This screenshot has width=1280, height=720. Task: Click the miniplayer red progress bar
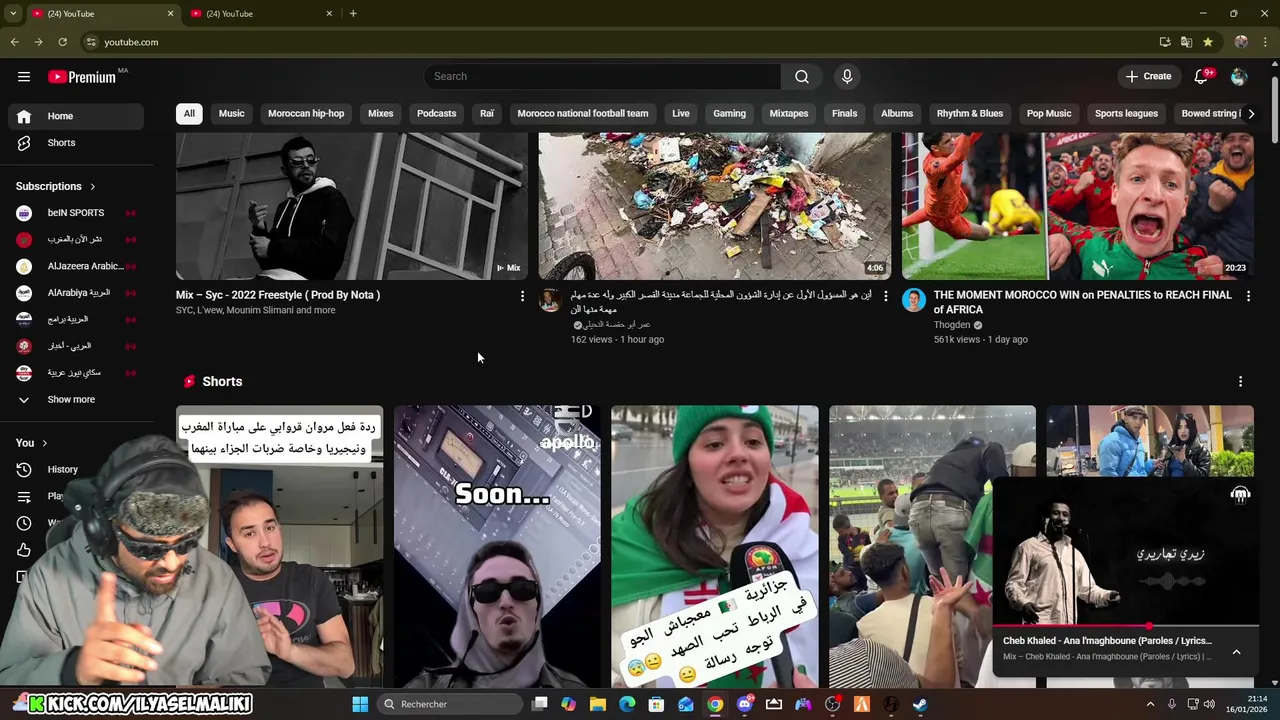coord(1125,627)
